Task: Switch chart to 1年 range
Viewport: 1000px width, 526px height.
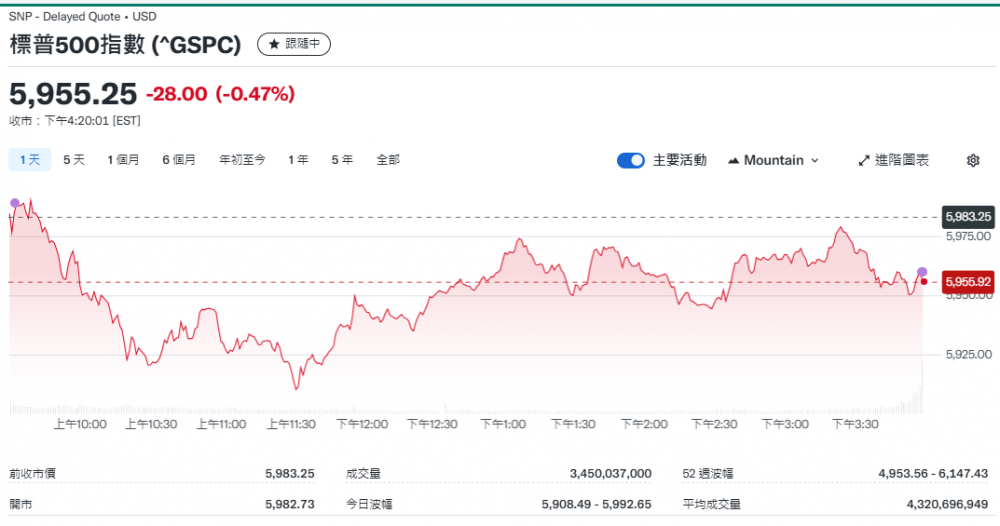Action: 298,159
